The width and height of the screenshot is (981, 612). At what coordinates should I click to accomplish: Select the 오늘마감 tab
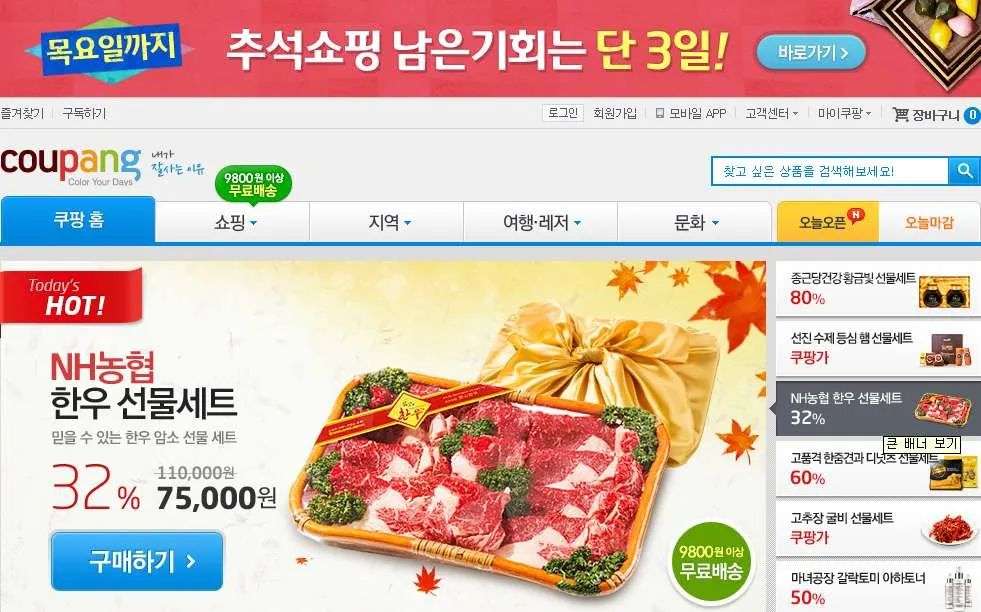(929, 222)
